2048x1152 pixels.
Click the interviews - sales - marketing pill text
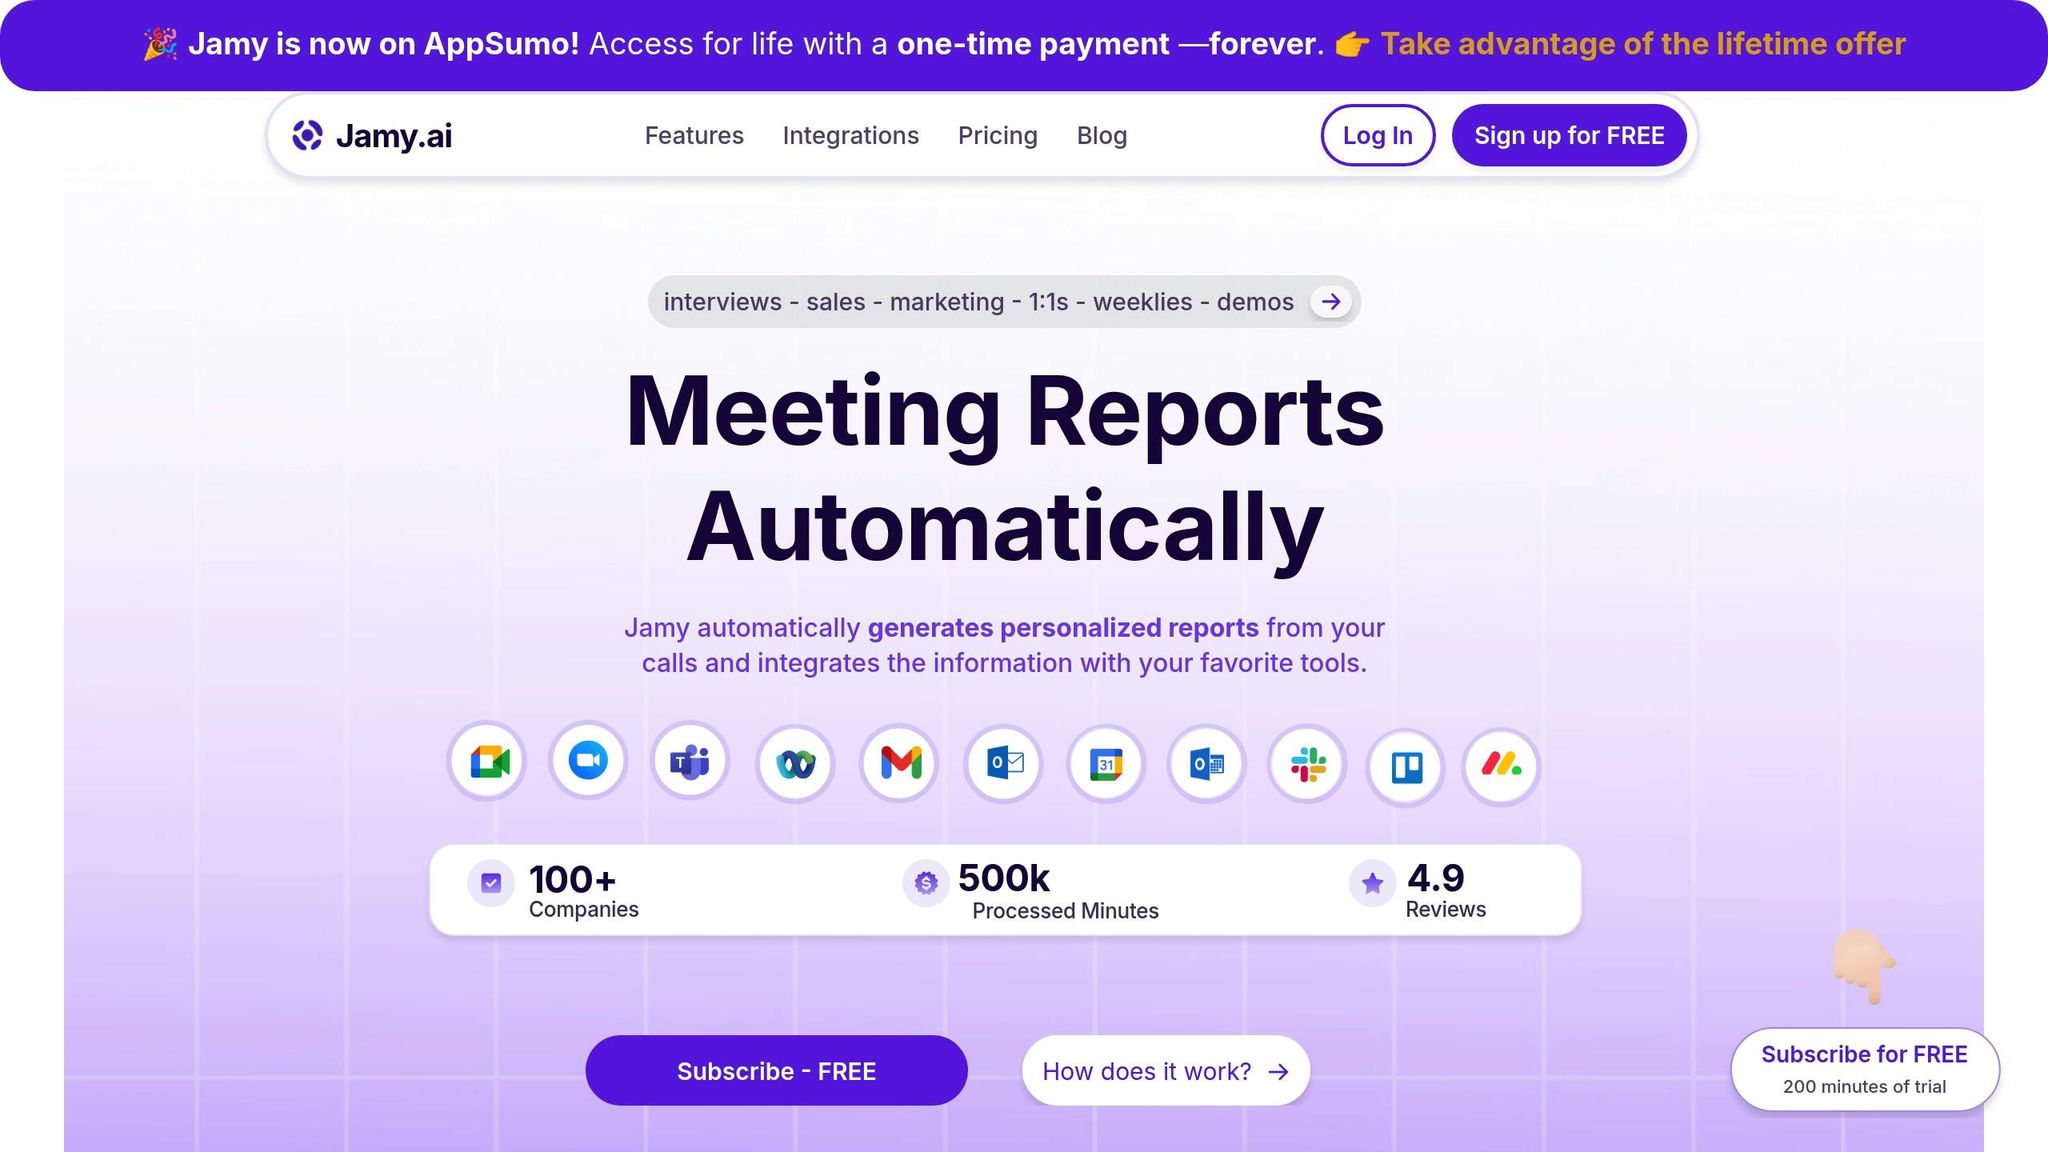979,302
